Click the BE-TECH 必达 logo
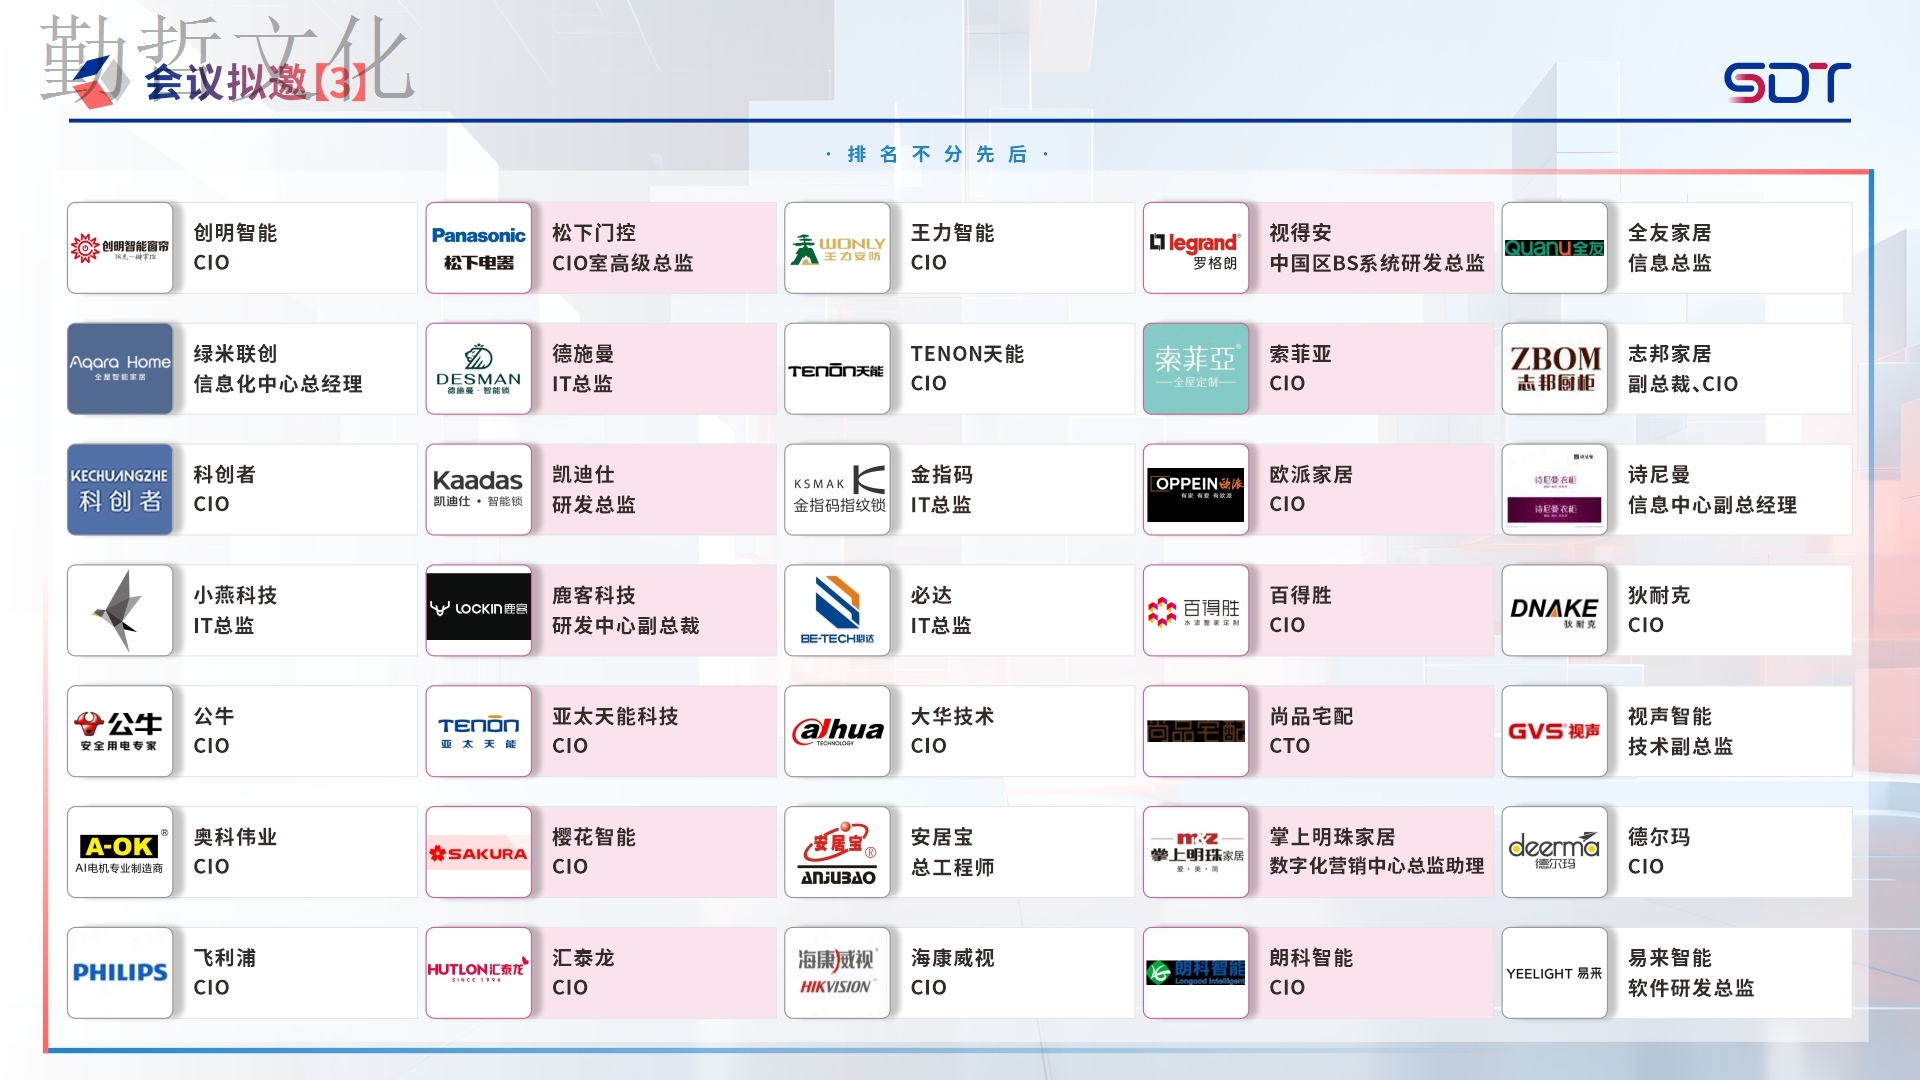This screenshot has width=1920, height=1080. pos(837,610)
